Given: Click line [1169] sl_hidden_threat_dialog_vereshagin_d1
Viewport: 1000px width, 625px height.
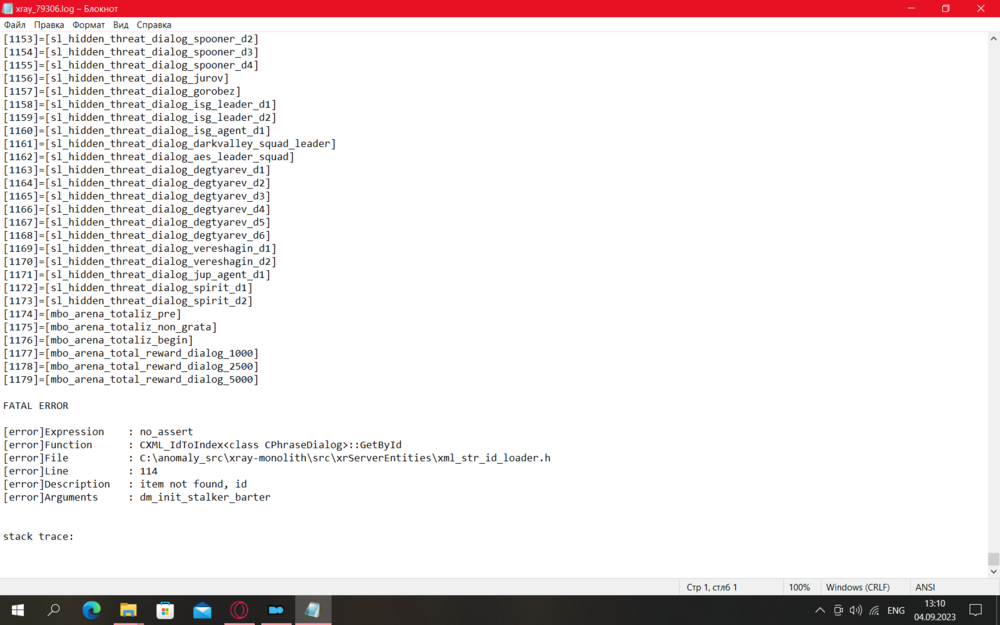Looking at the screenshot, I should pos(140,249).
